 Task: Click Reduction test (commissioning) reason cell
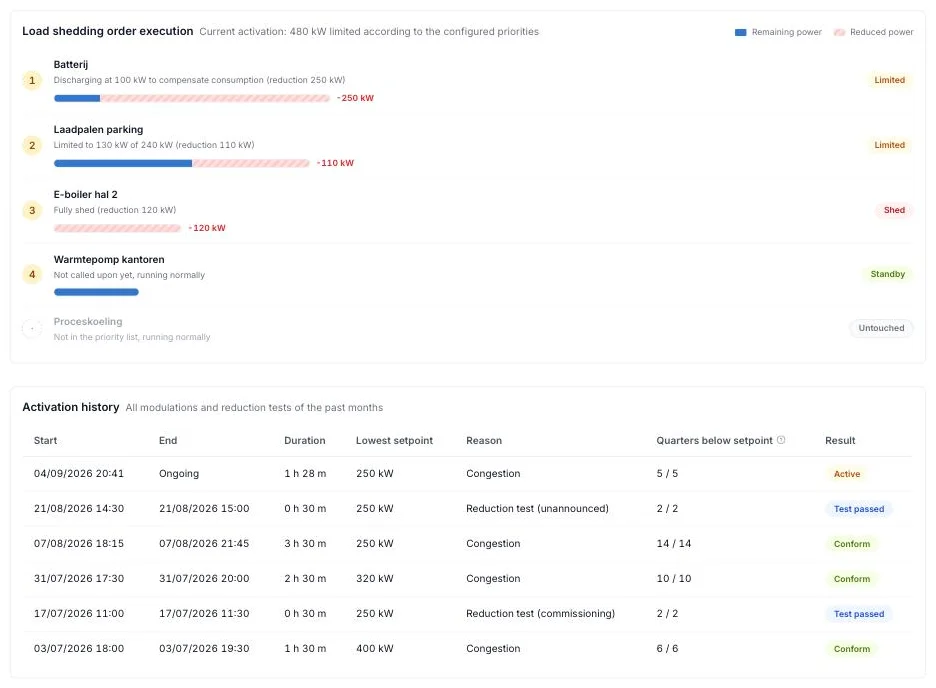coord(540,613)
